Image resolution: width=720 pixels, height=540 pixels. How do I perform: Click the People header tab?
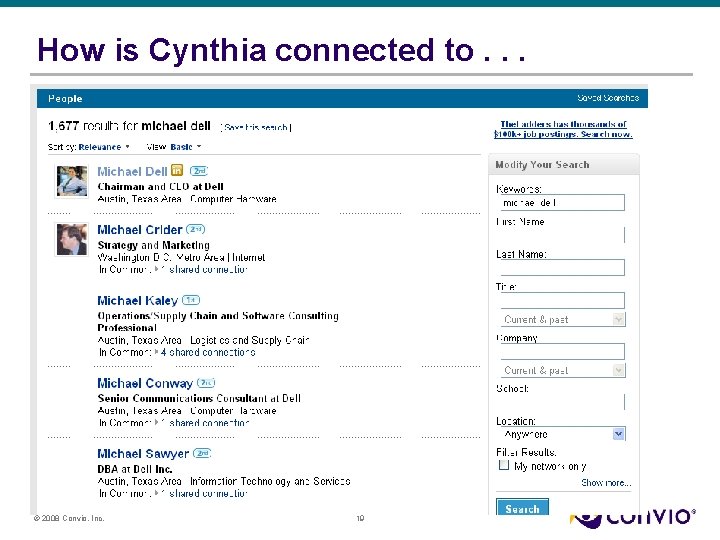tap(65, 99)
